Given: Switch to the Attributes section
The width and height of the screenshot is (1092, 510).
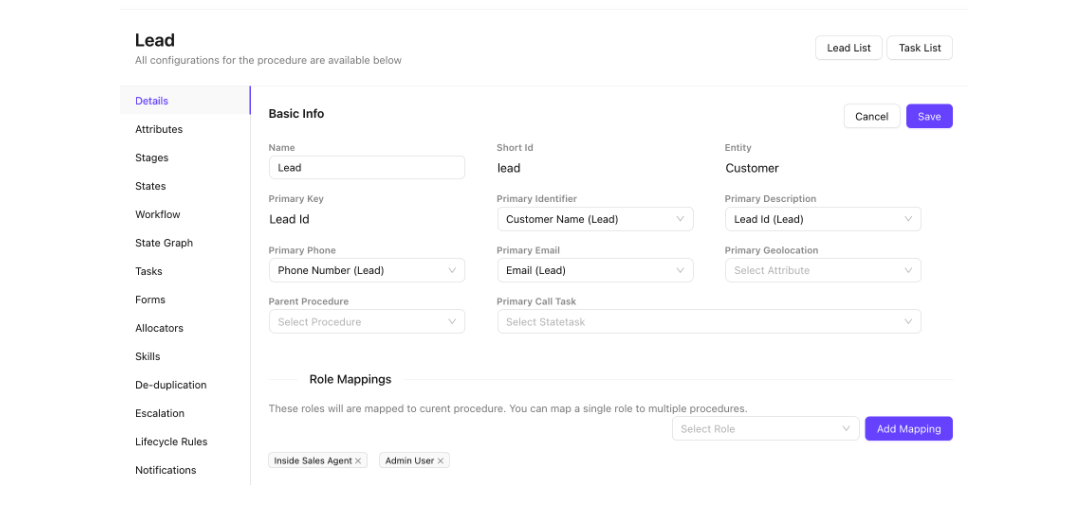Looking at the screenshot, I should point(159,129).
